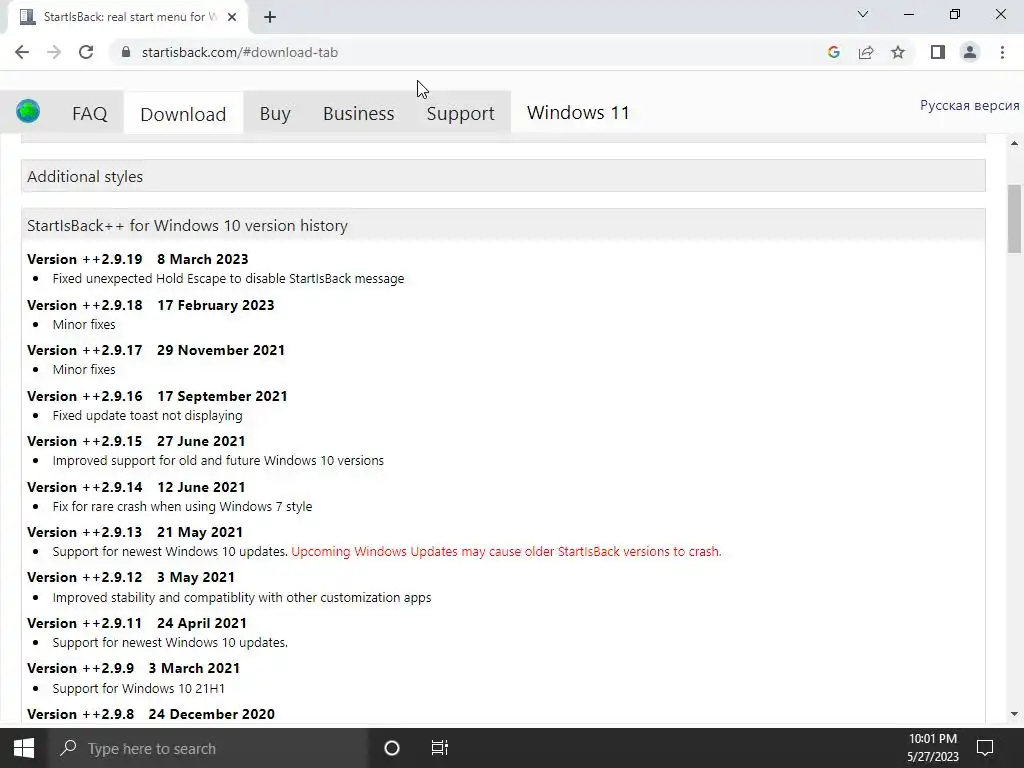Screen dimensions: 1024x768
Task: Click Fix for rare crash Windows 7 style note
Action: (182, 506)
